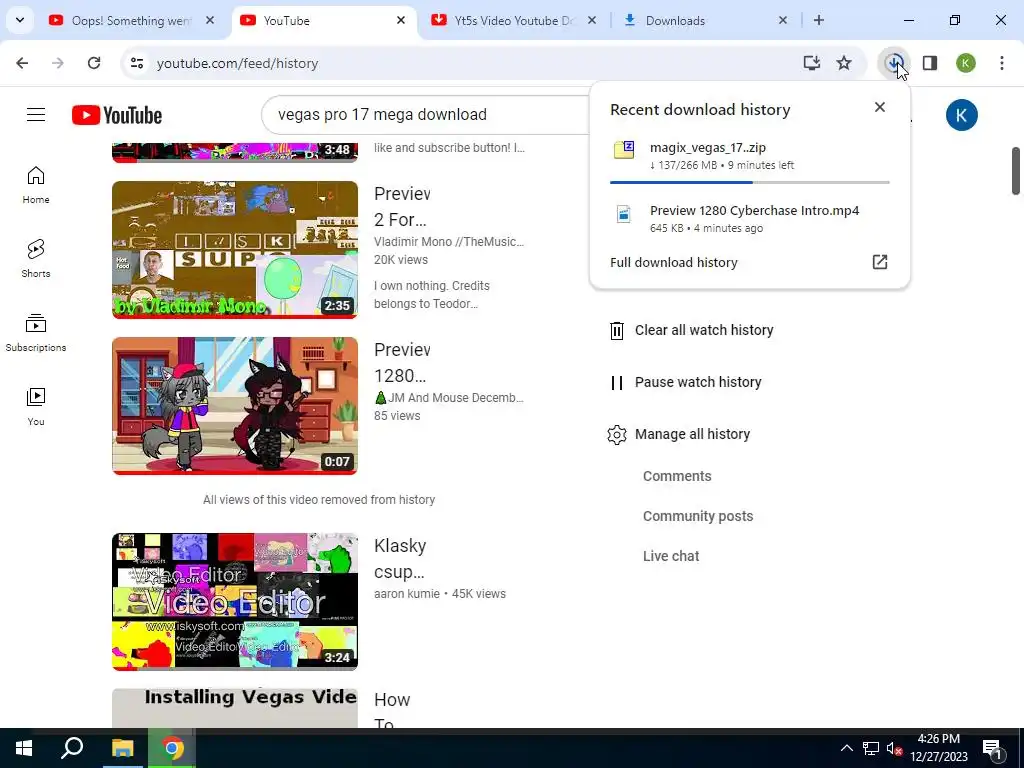Open a new browser tab
The width and height of the screenshot is (1024, 768).
[818, 21]
